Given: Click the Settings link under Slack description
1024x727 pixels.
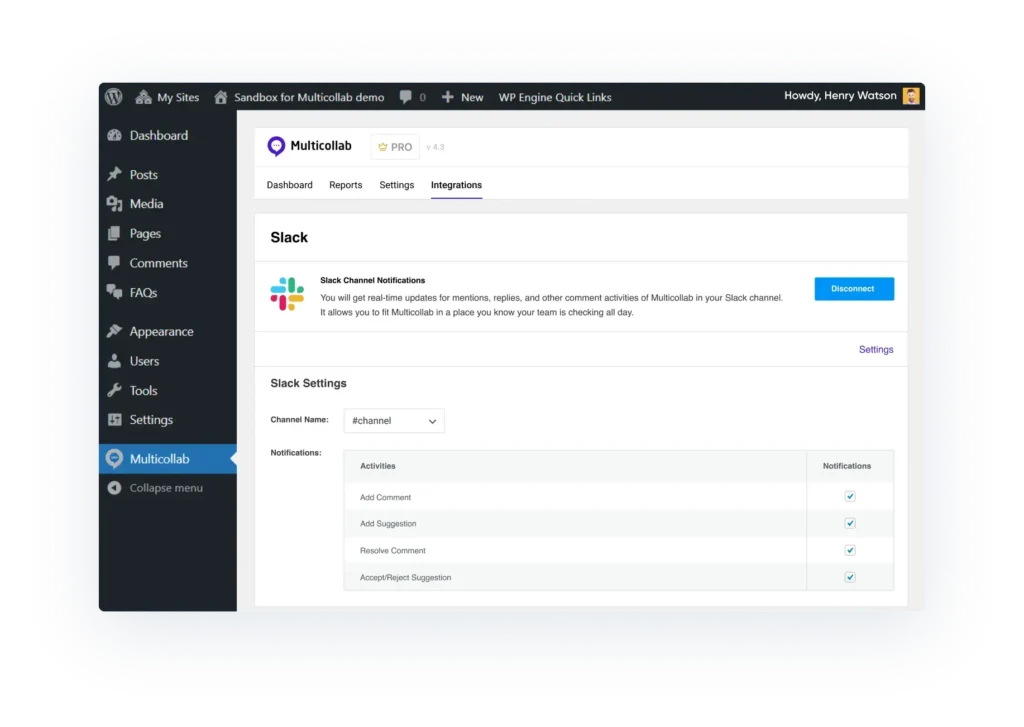Looking at the screenshot, I should 876,349.
